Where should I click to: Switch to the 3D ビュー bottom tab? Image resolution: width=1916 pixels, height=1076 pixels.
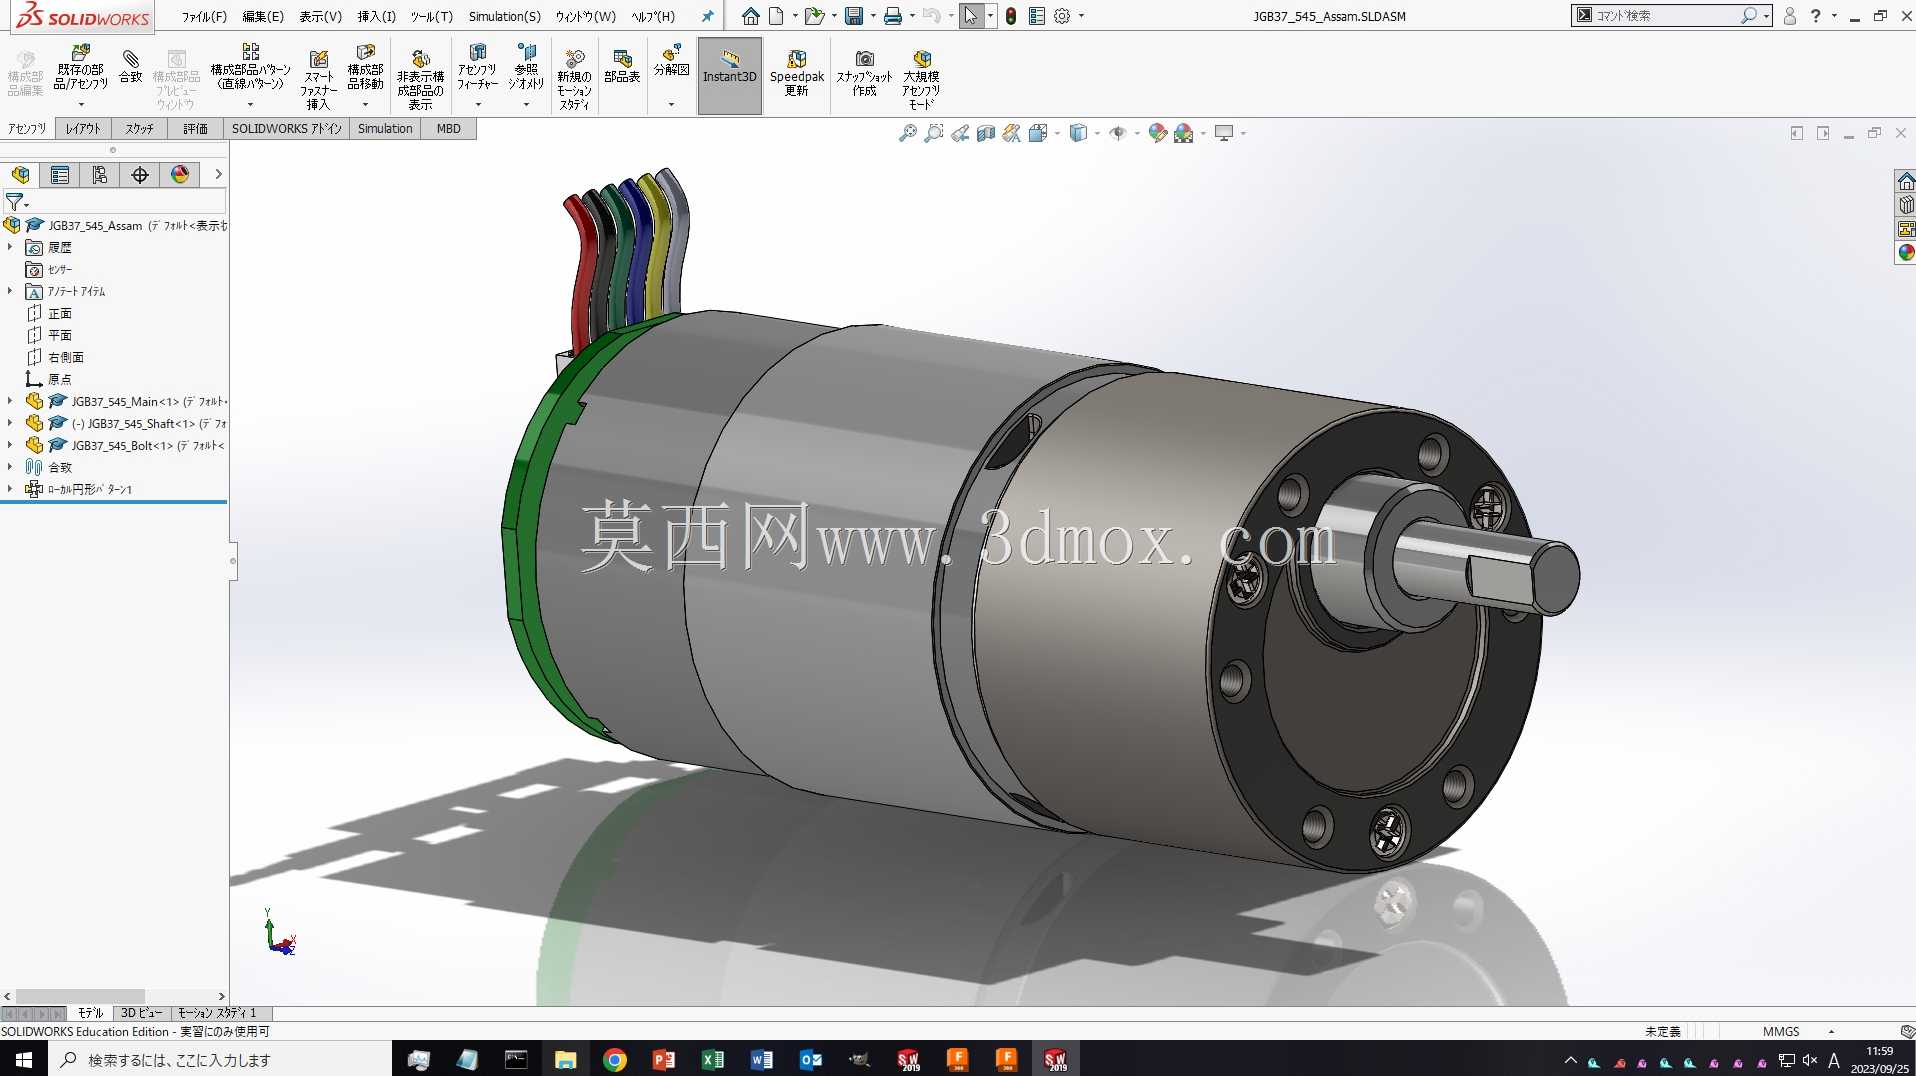point(141,1013)
